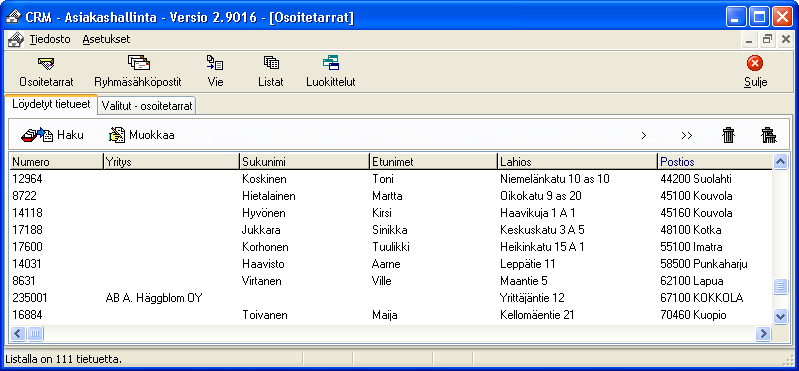
Task: Start a search with Haku
Action: [52, 135]
